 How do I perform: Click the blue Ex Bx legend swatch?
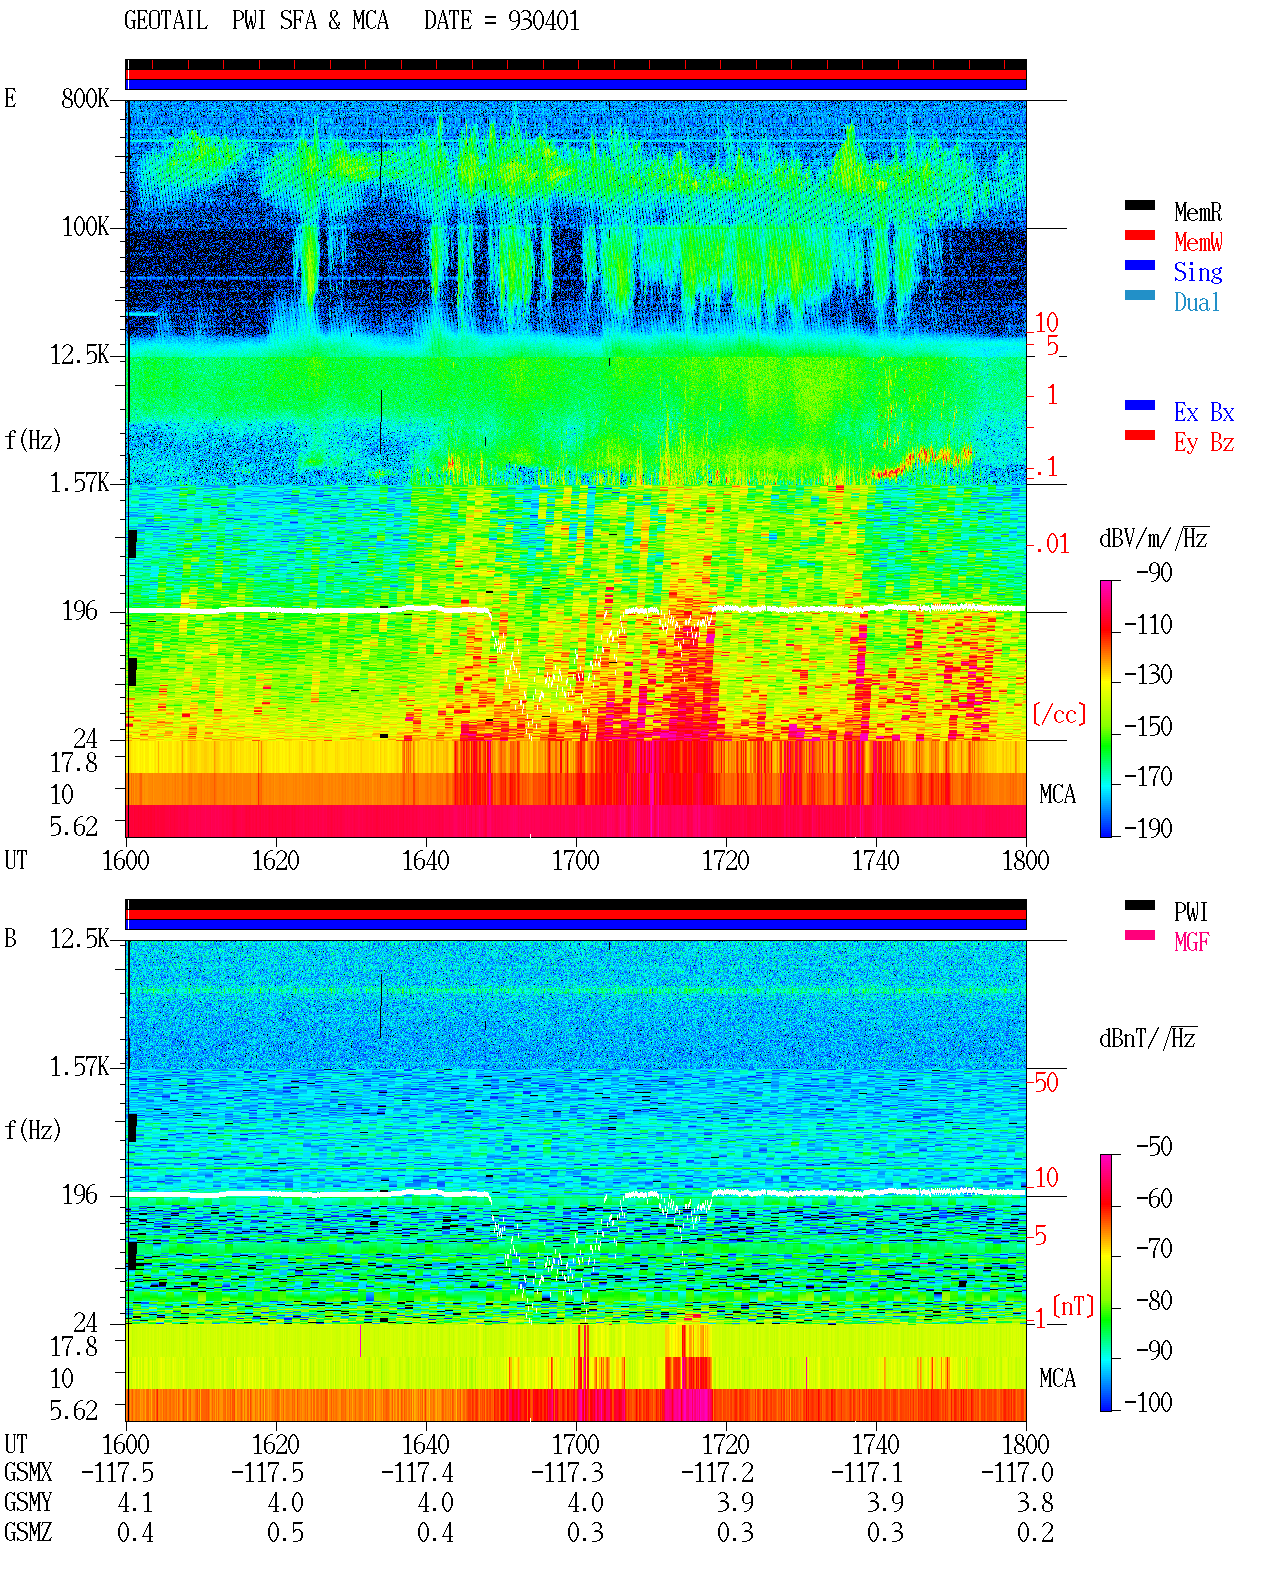pyautogui.click(x=1139, y=406)
